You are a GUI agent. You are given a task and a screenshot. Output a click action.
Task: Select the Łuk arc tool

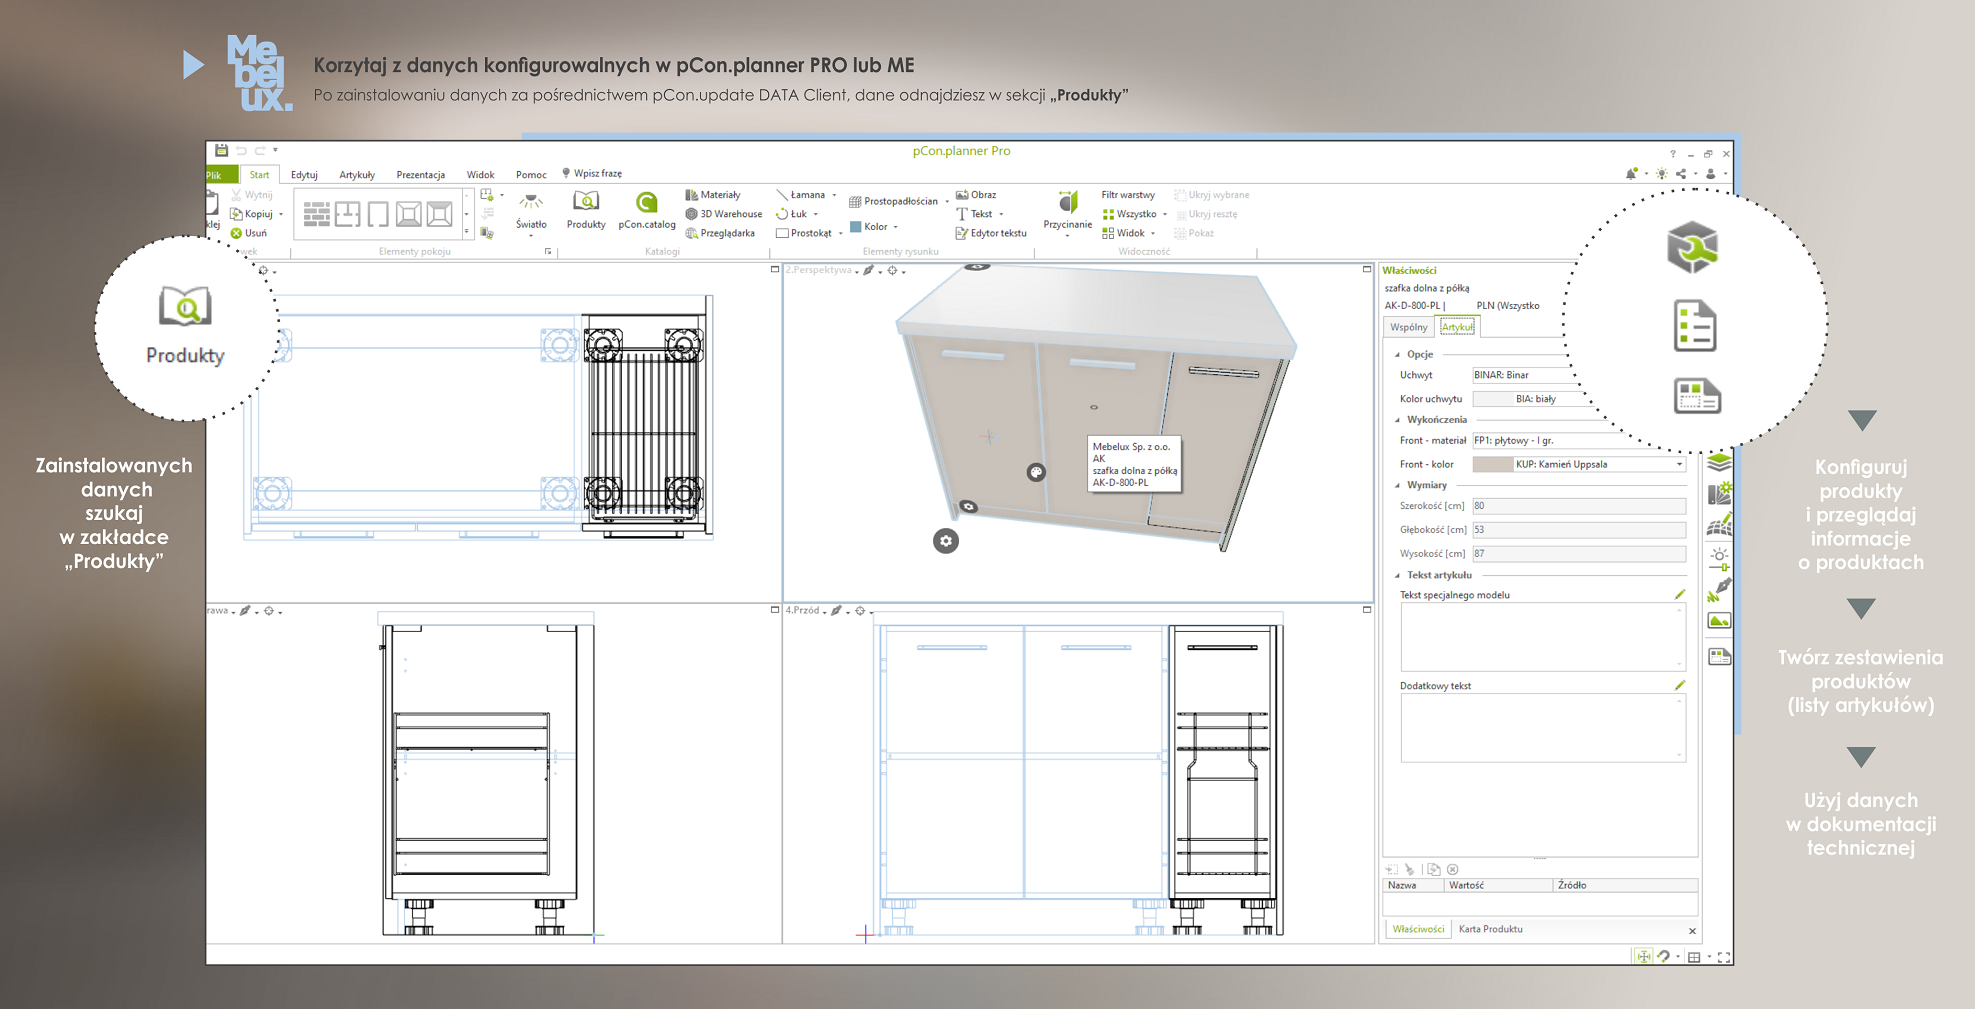(792, 214)
